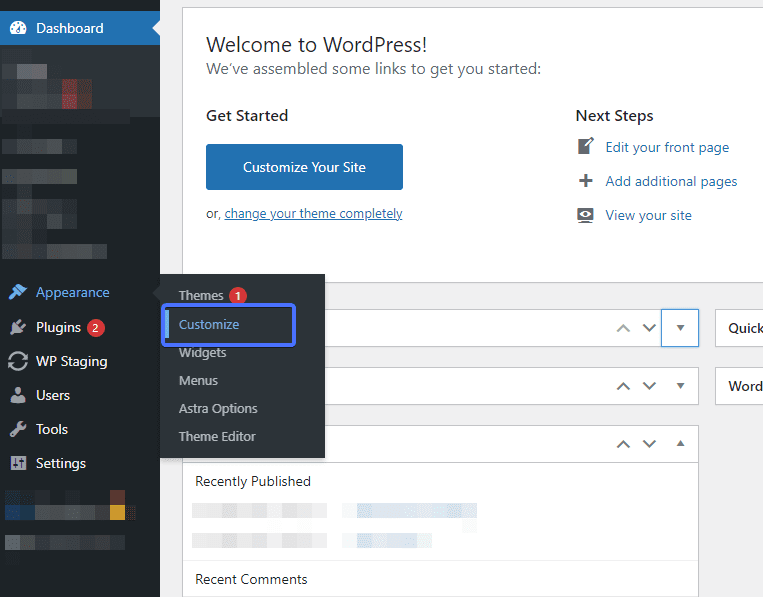Image resolution: width=763 pixels, height=597 pixels.
Task: Click the Dashboard gauge icon
Action: pos(18,28)
